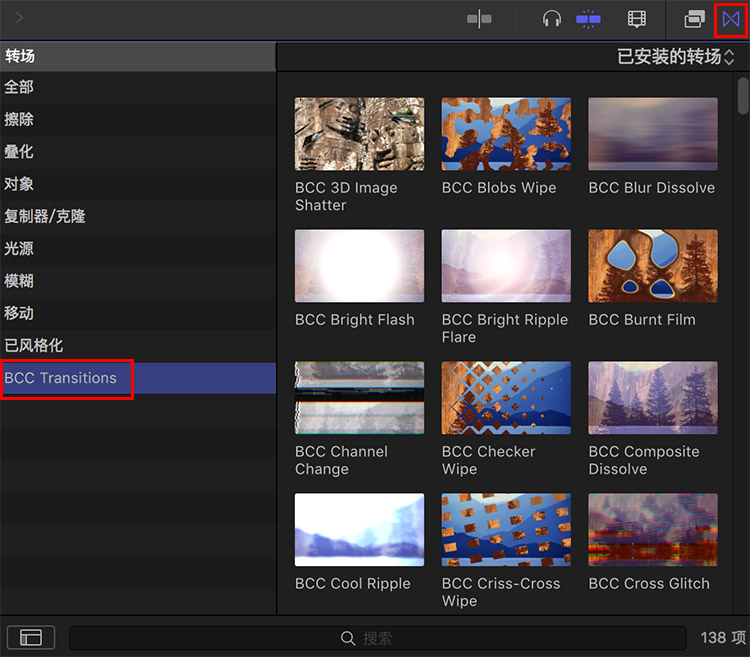The height and width of the screenshot is (657, 750).
Task: Select BCC Cross Glitch thumbnail
Action: [653, 530]
